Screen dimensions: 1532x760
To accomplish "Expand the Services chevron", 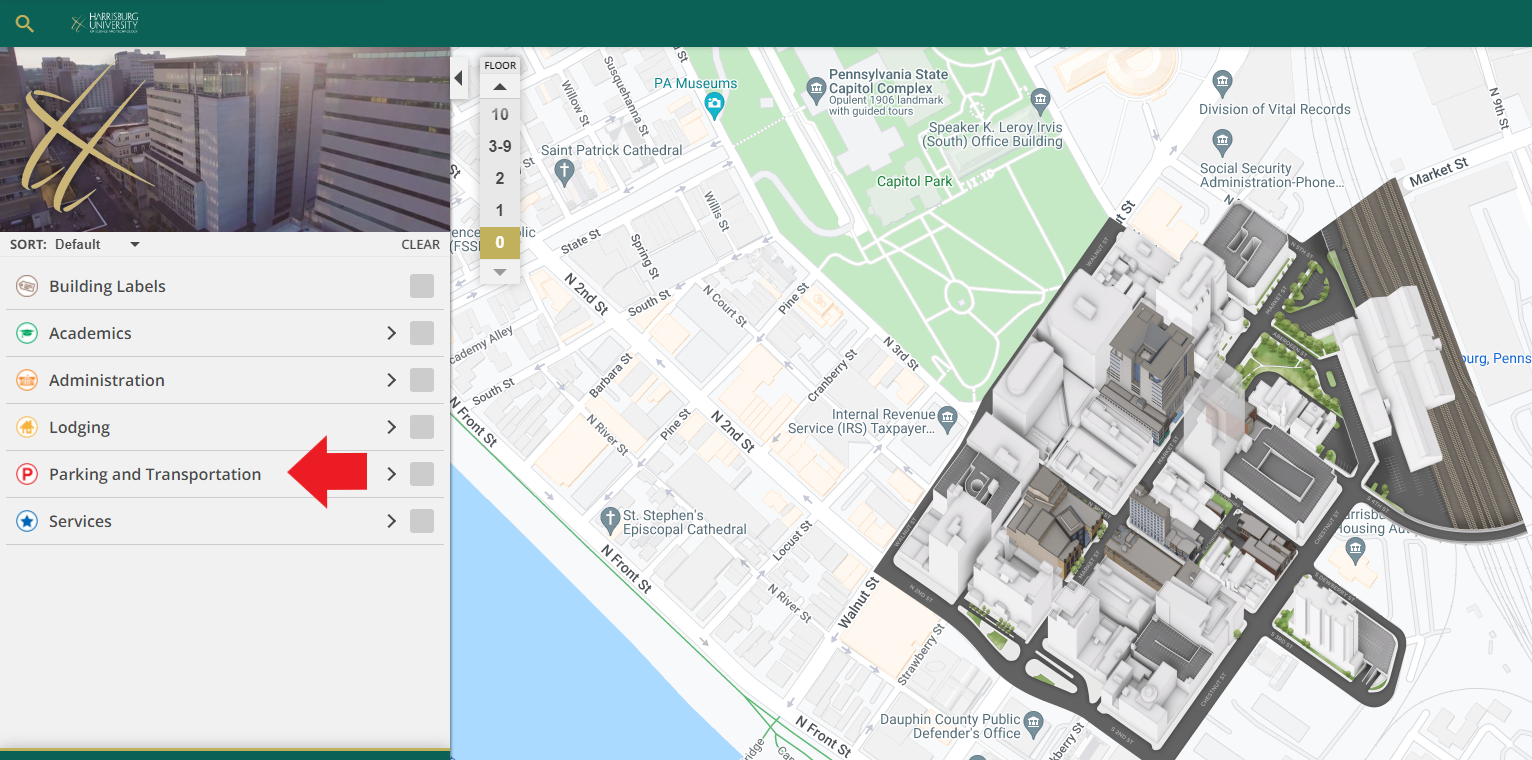I will 392,521.
